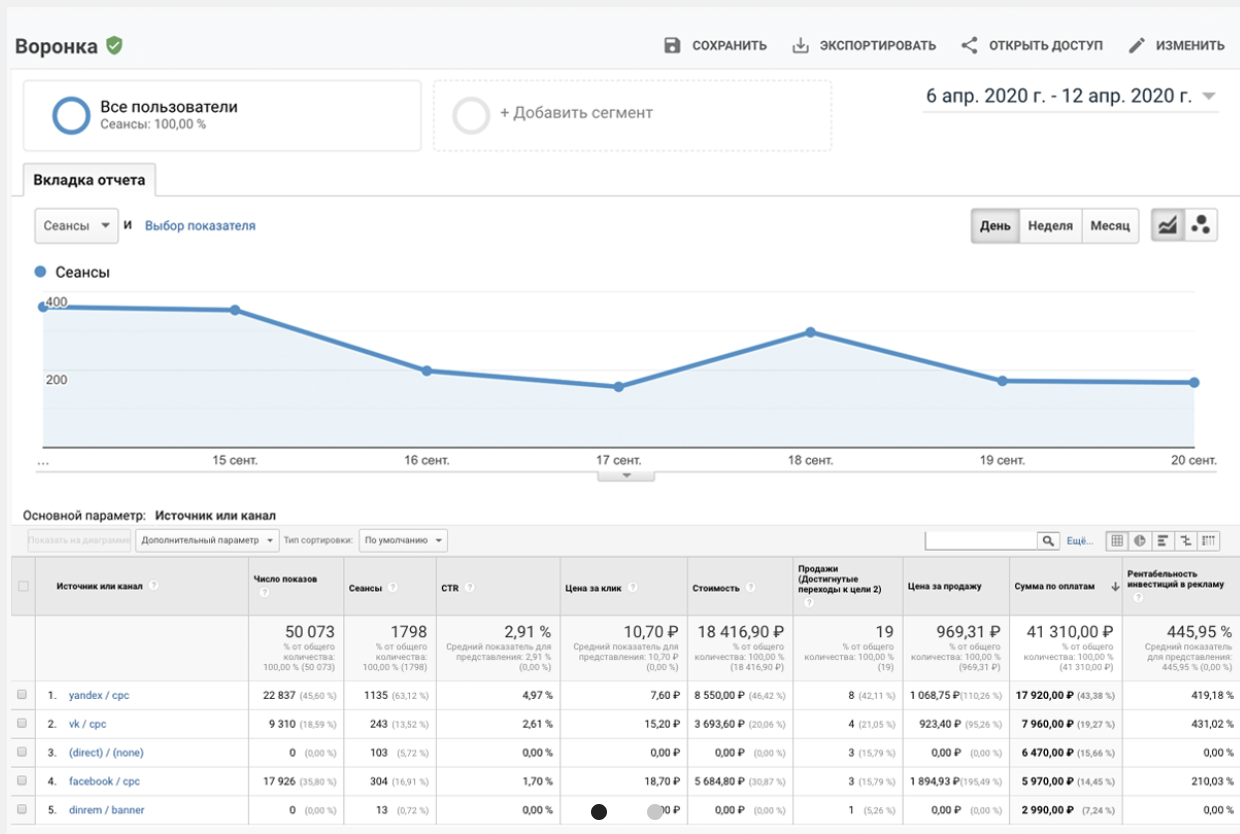Click the Выбор показателя link
Image resolution: width=1240 pixels, height=834 pixels.
pyautogui.click(x=200, y=226)
